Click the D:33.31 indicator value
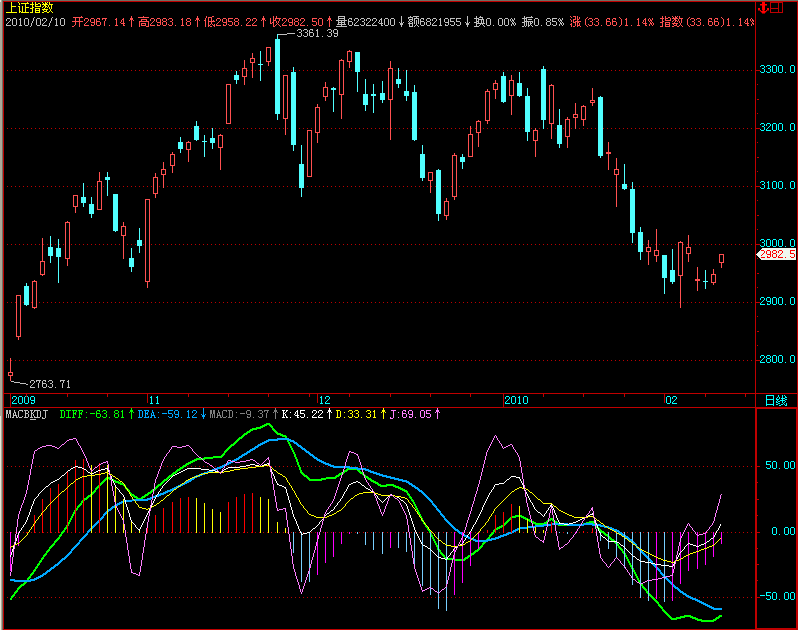This screenshot has width=798, height=630. point(356,414)
